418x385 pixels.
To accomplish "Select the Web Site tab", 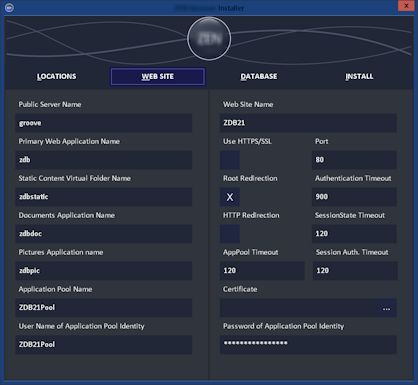I will (x=158, y=76).
